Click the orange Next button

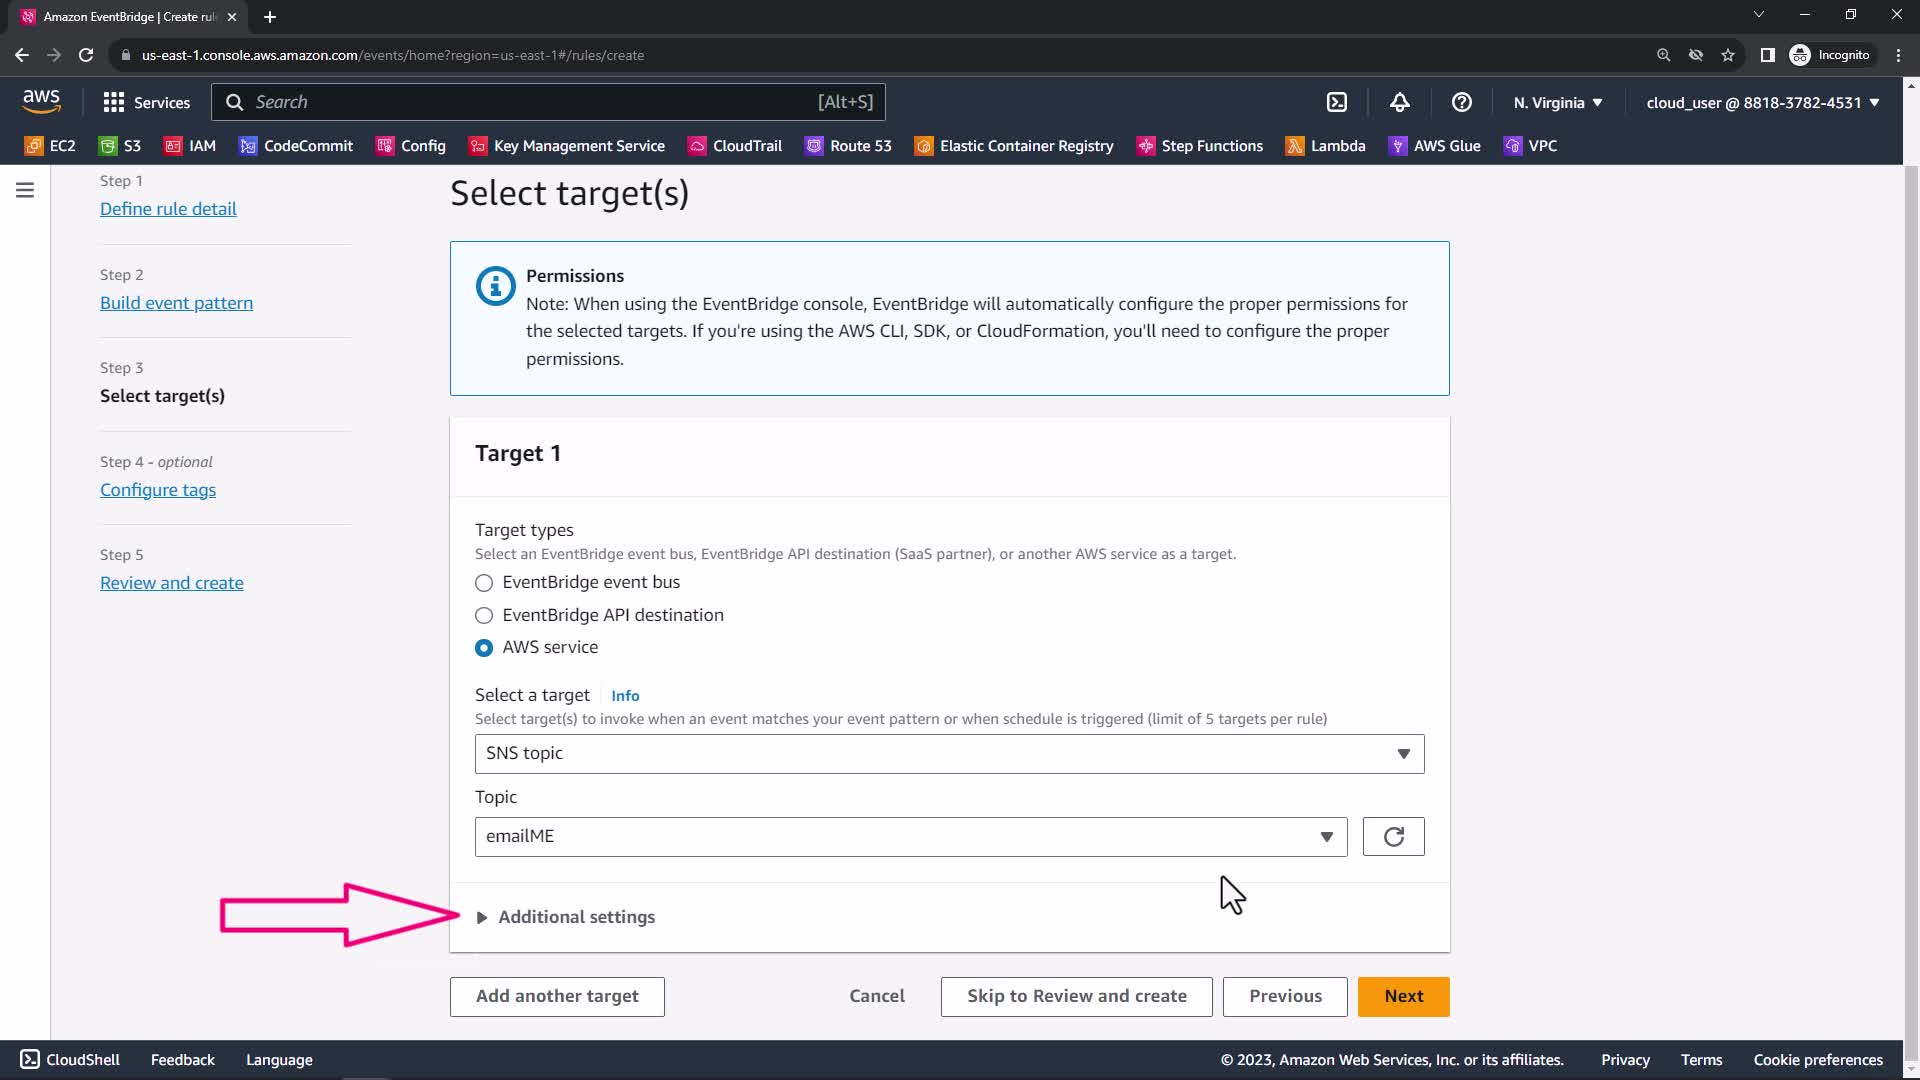pos(1403,996)
